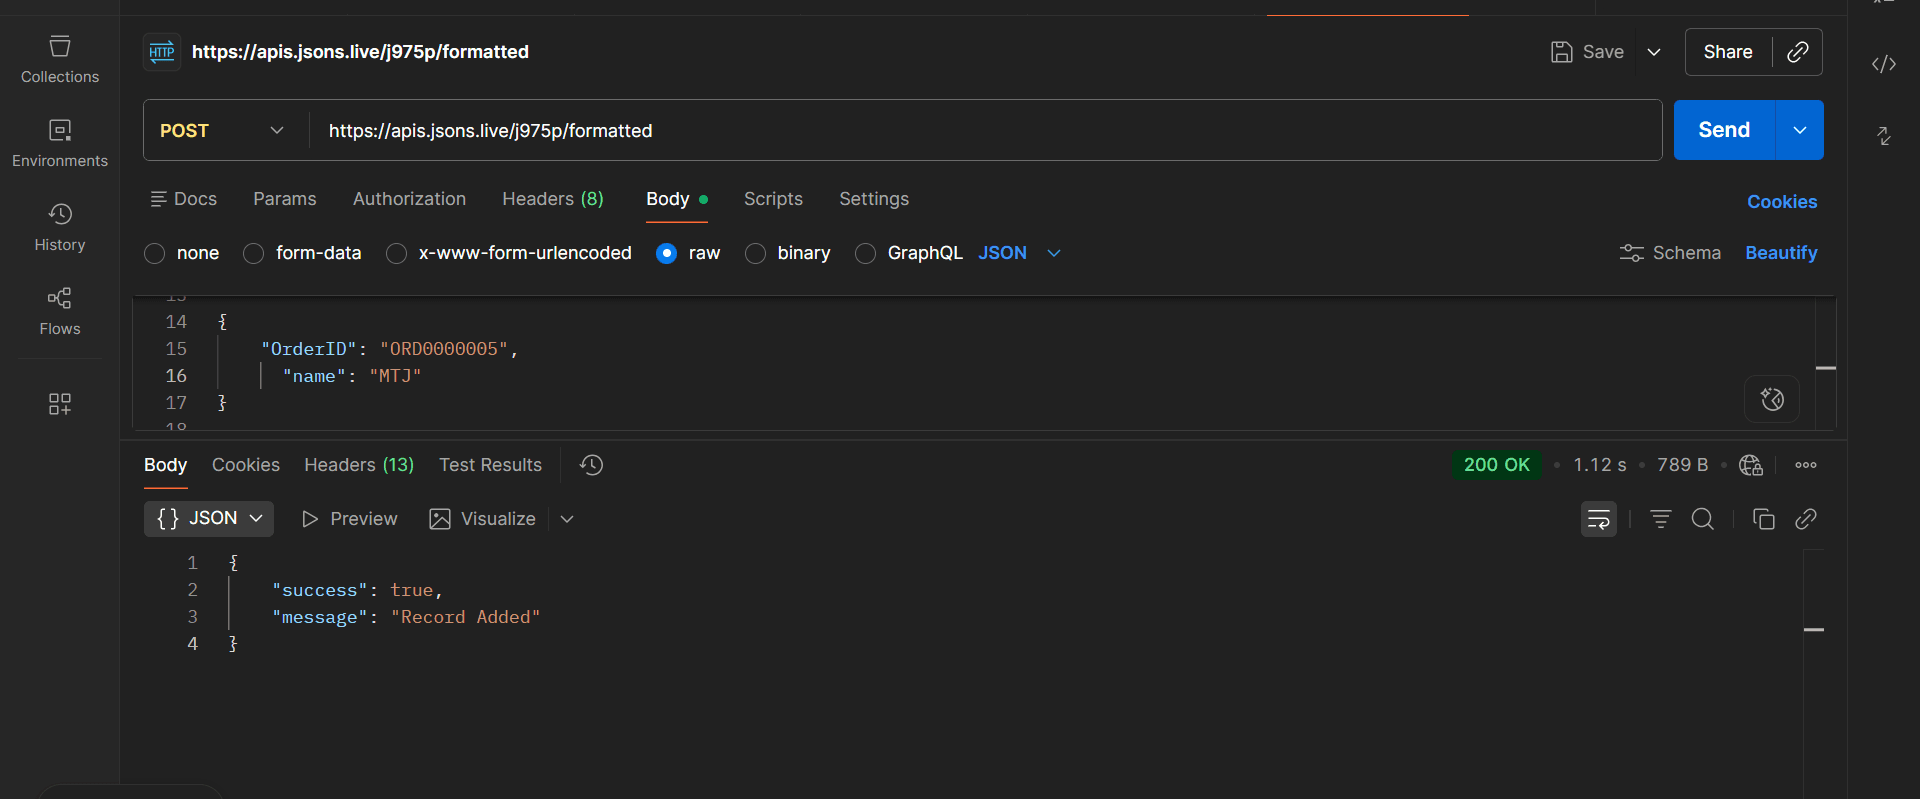The width and height of the screenshot is (1920, 799).
Task: Click the Schema sliders icon
Action: [1632, 253]
